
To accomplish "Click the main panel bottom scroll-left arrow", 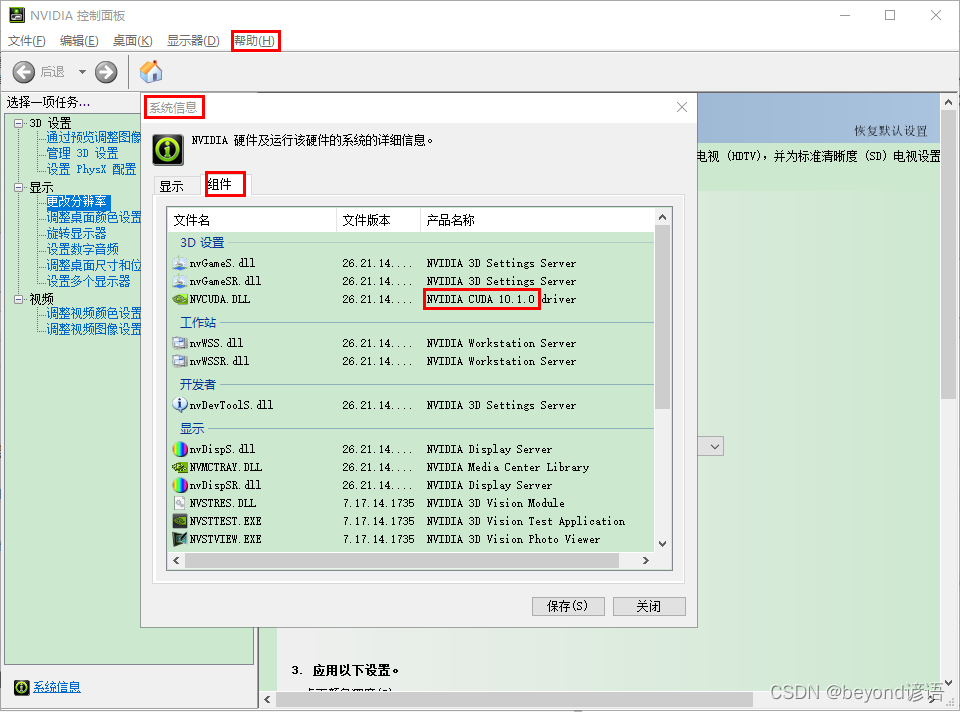I will (x=267, y=699).
